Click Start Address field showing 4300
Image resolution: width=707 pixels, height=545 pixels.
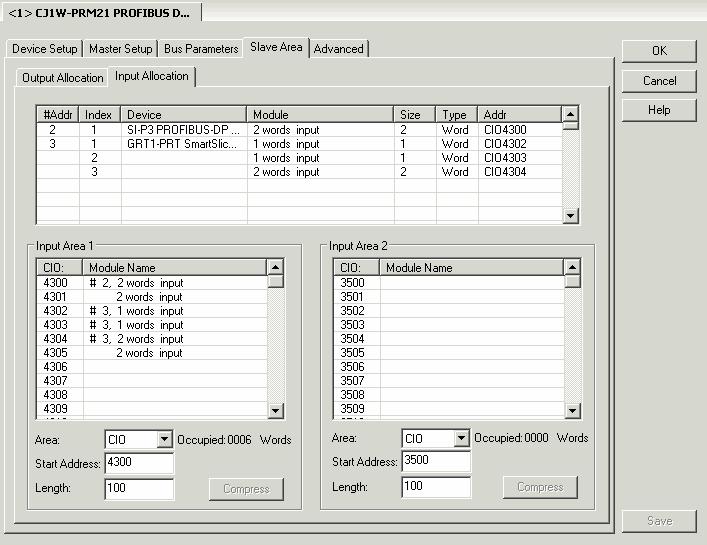tap(139, 463)
